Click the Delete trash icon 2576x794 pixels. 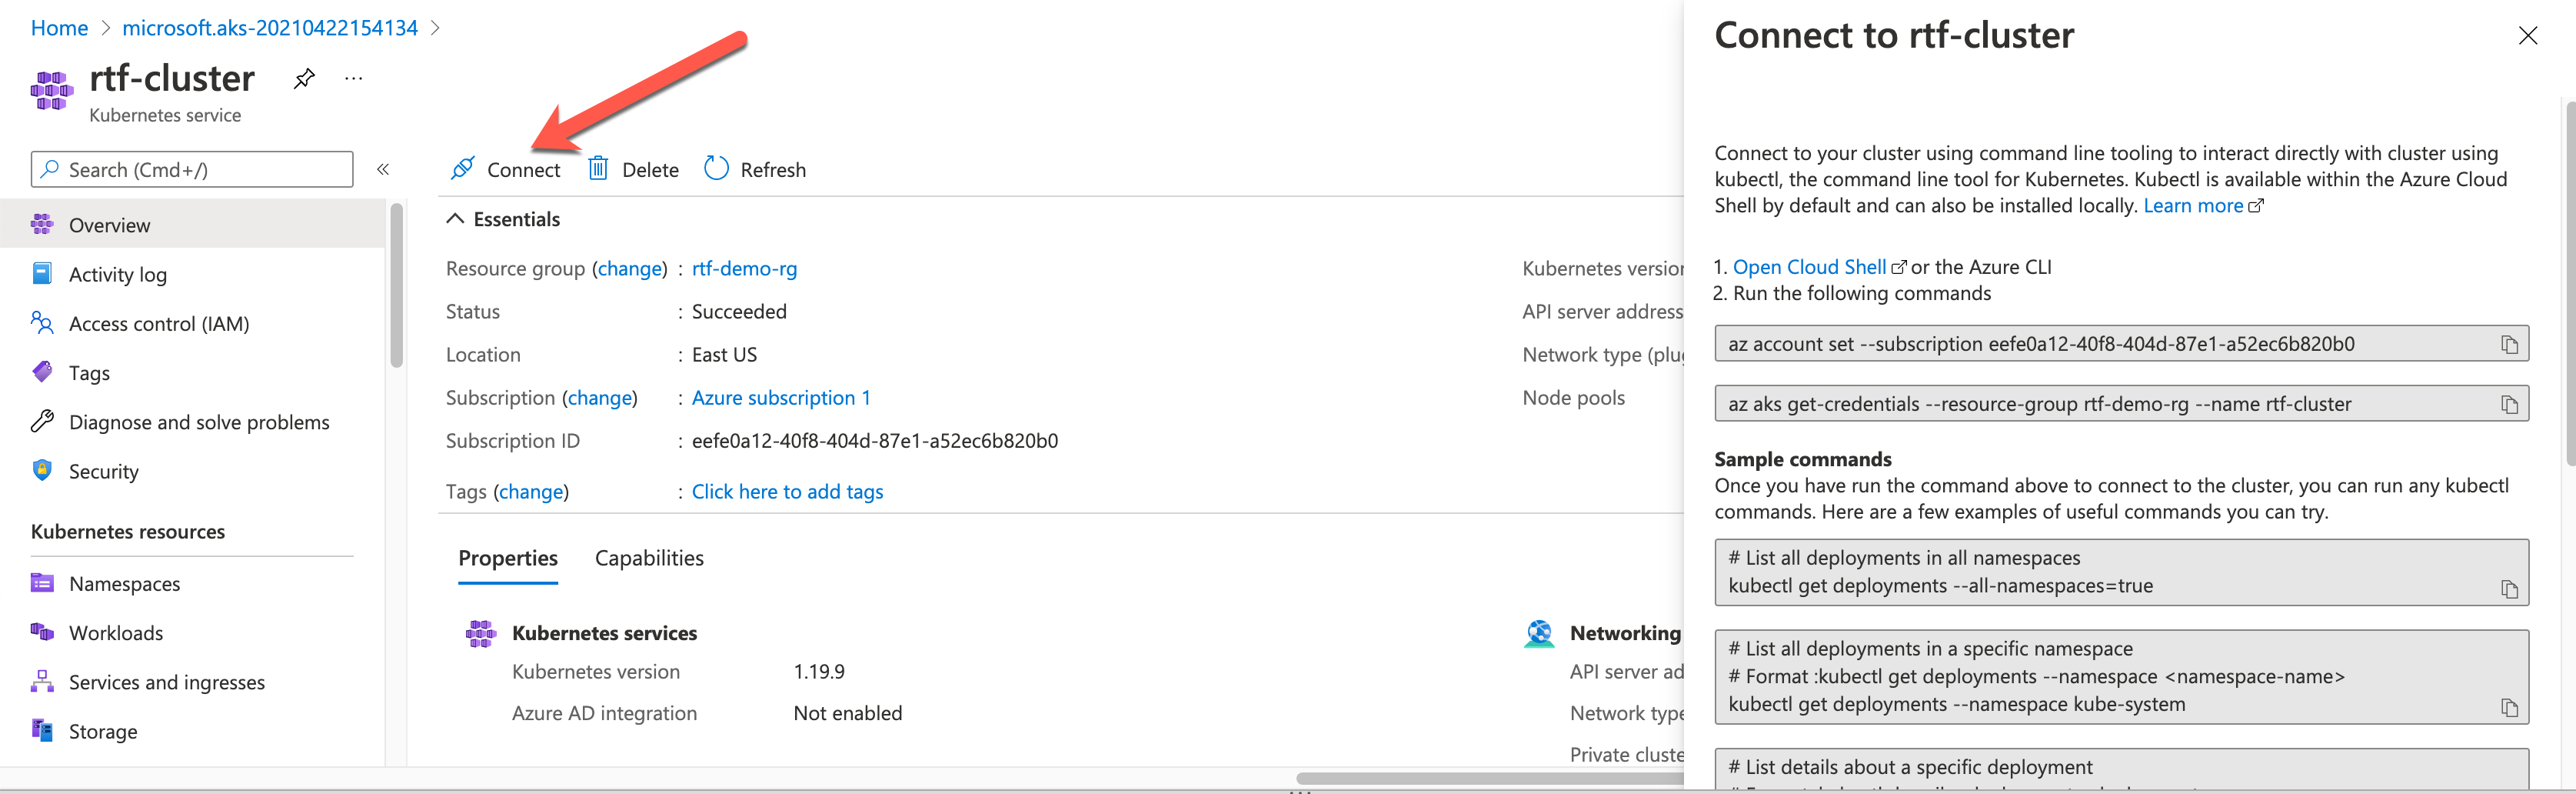(x=598, y=168)
